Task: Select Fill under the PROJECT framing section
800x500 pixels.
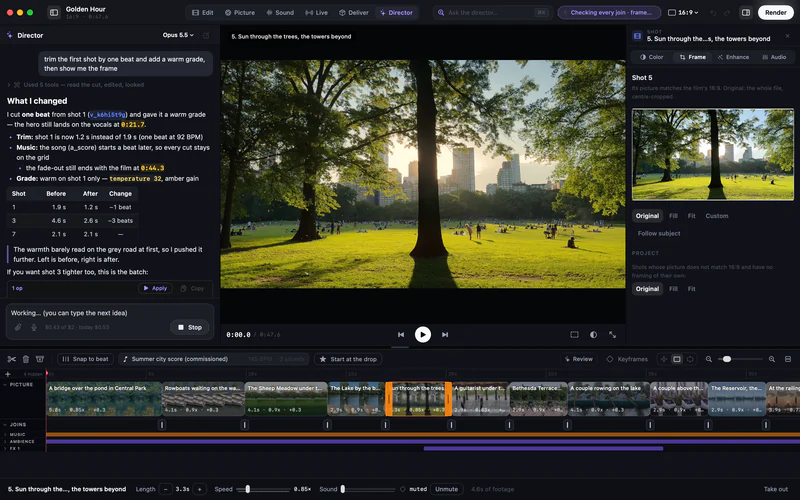Action: pos(673,289)
